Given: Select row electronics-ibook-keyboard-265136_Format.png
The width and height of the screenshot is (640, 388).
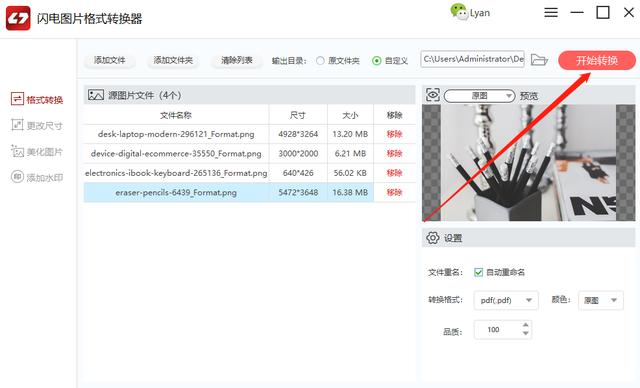Looking at the screenshot, I should click(x=249, y=173).
